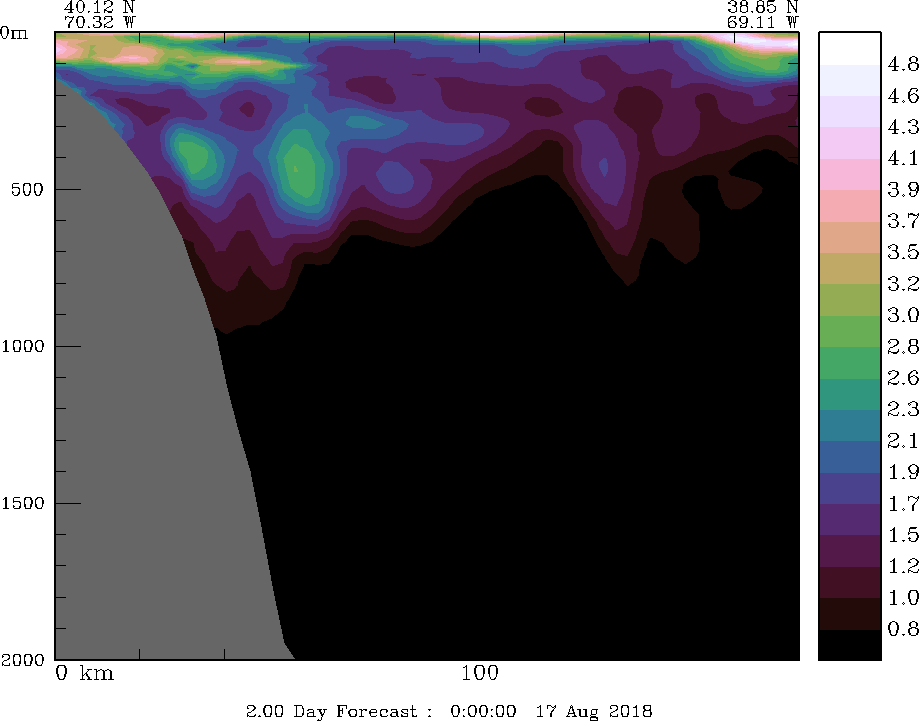This screenshot has height=721, width=919.
Task: Click the 2.1 colorbar value
Action: coord(903,440)
